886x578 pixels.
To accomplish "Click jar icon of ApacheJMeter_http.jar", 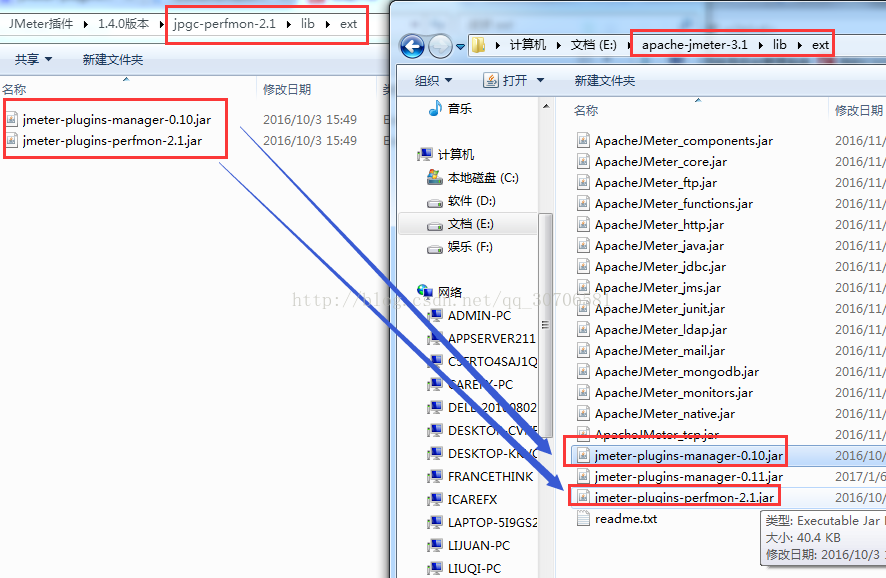I will point(583,224).
